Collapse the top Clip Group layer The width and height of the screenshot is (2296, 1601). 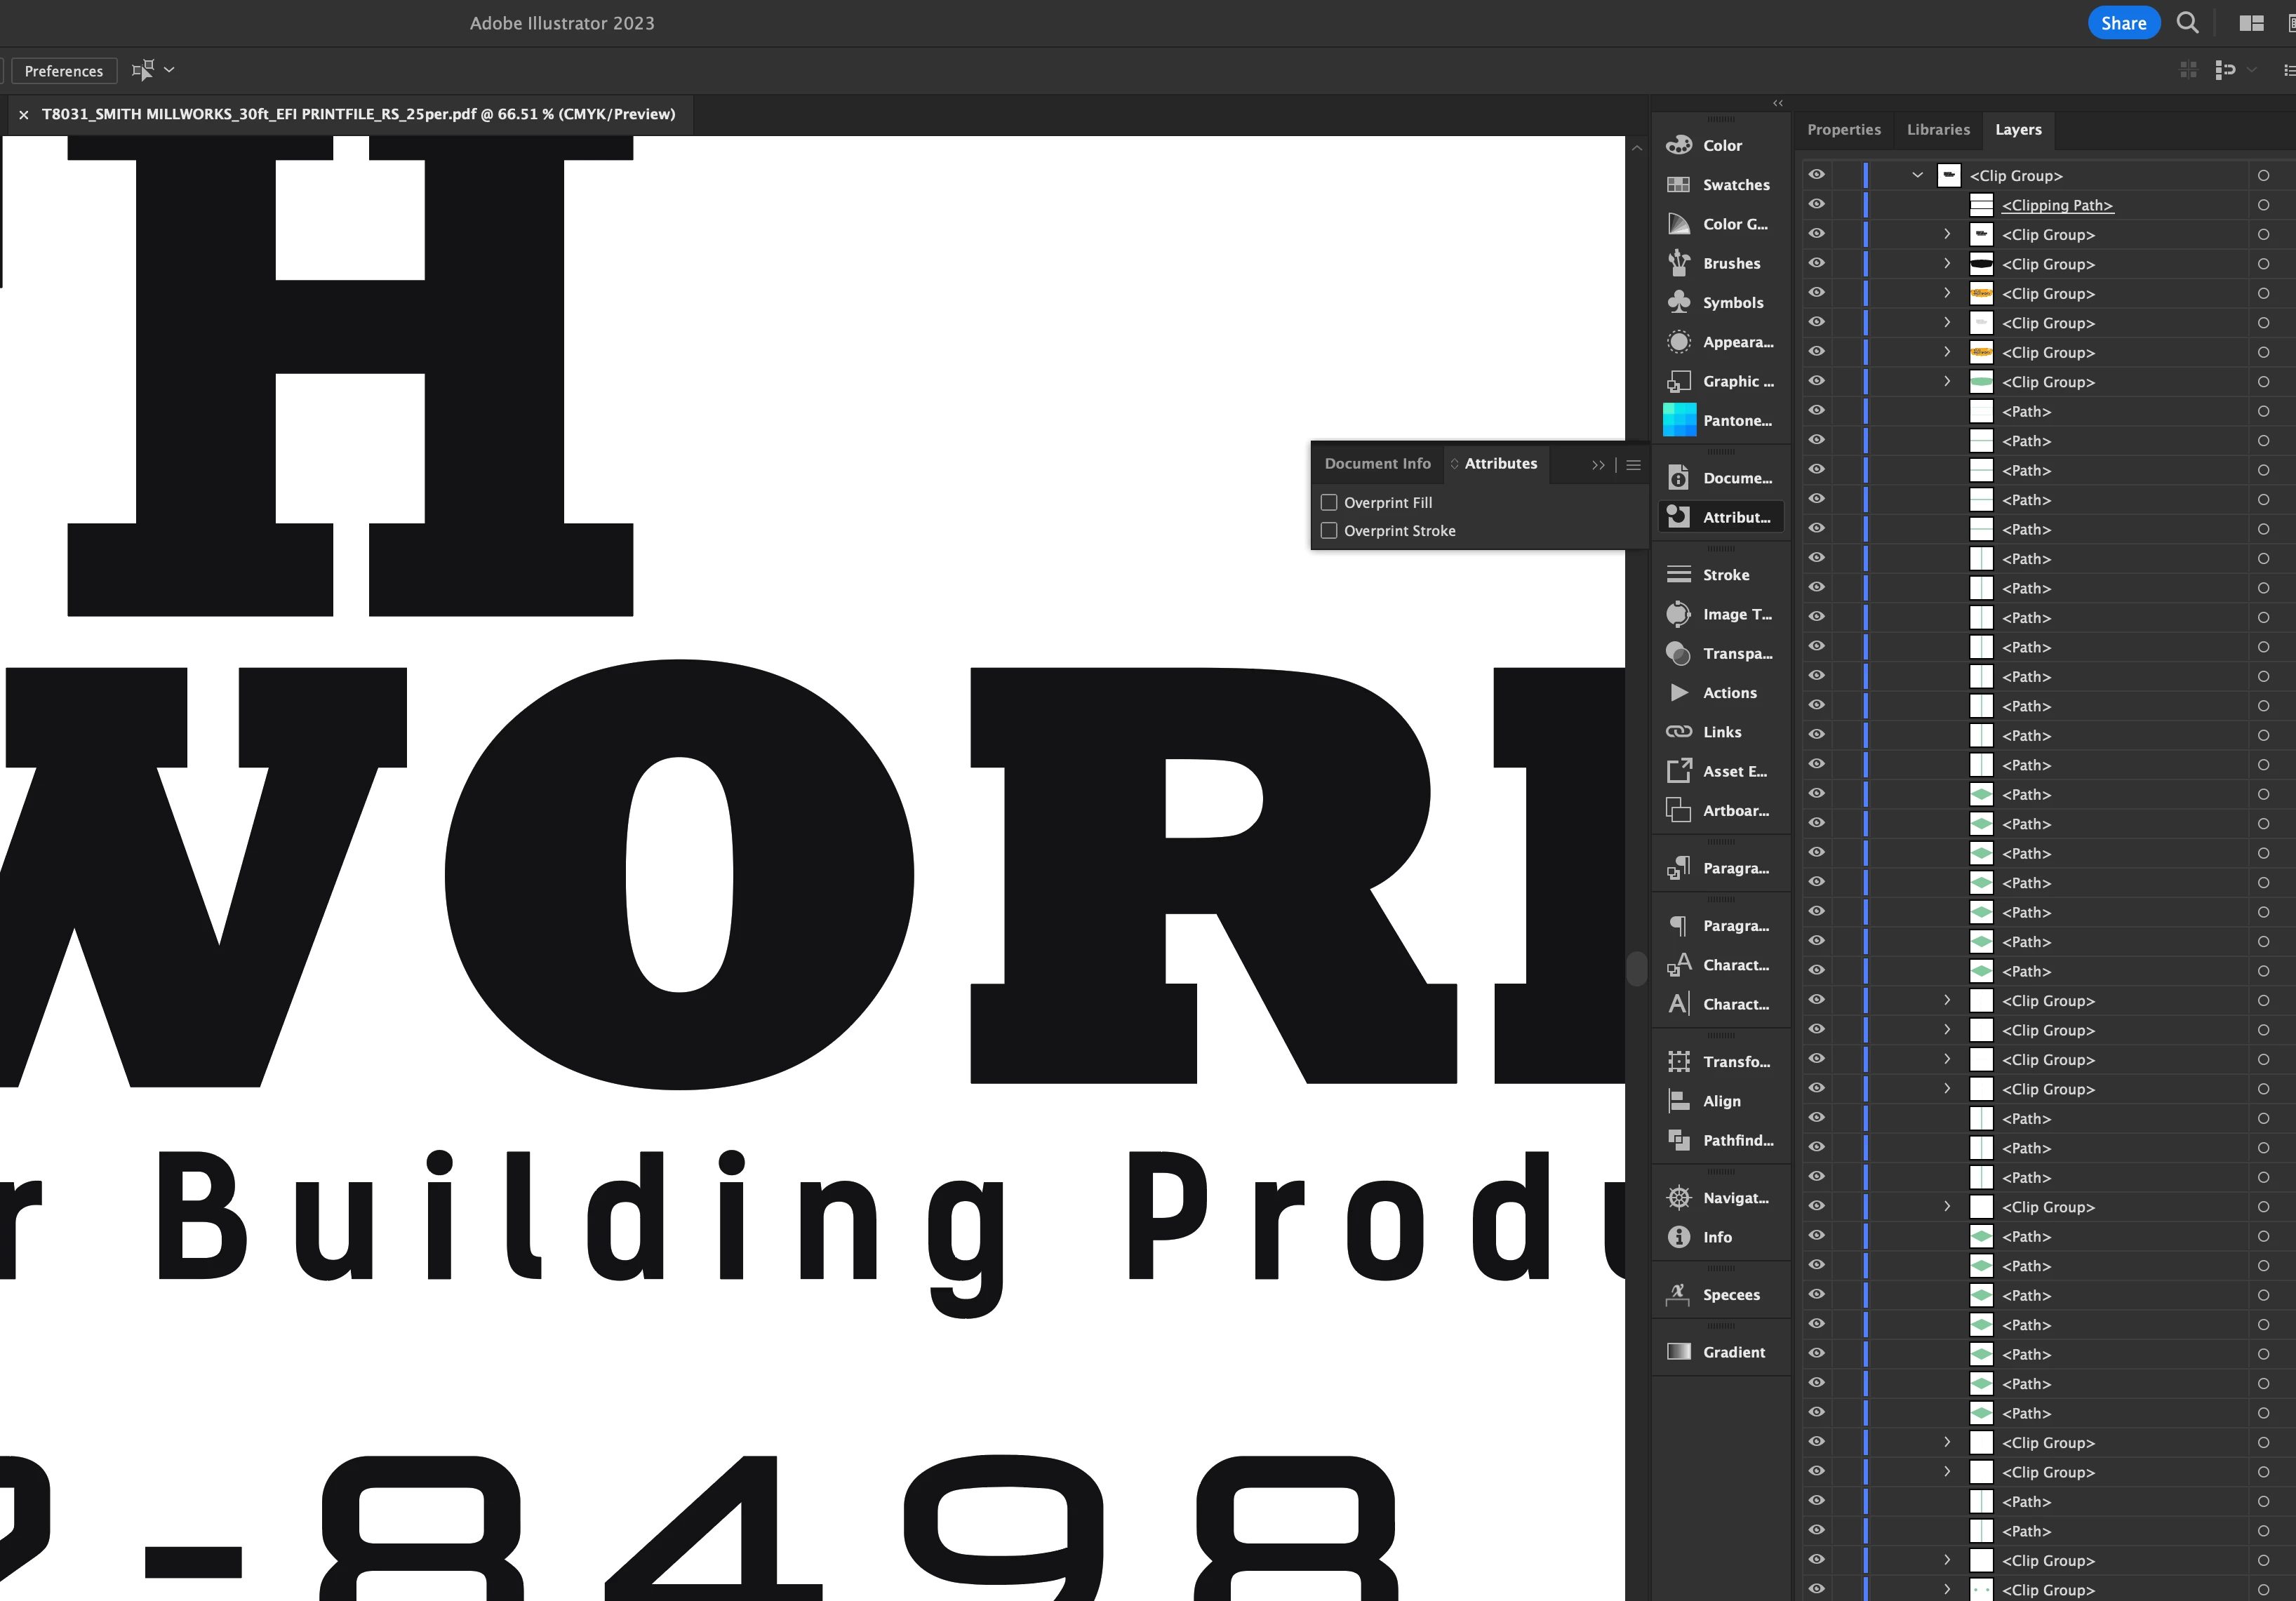click(x=1917, y=175)
